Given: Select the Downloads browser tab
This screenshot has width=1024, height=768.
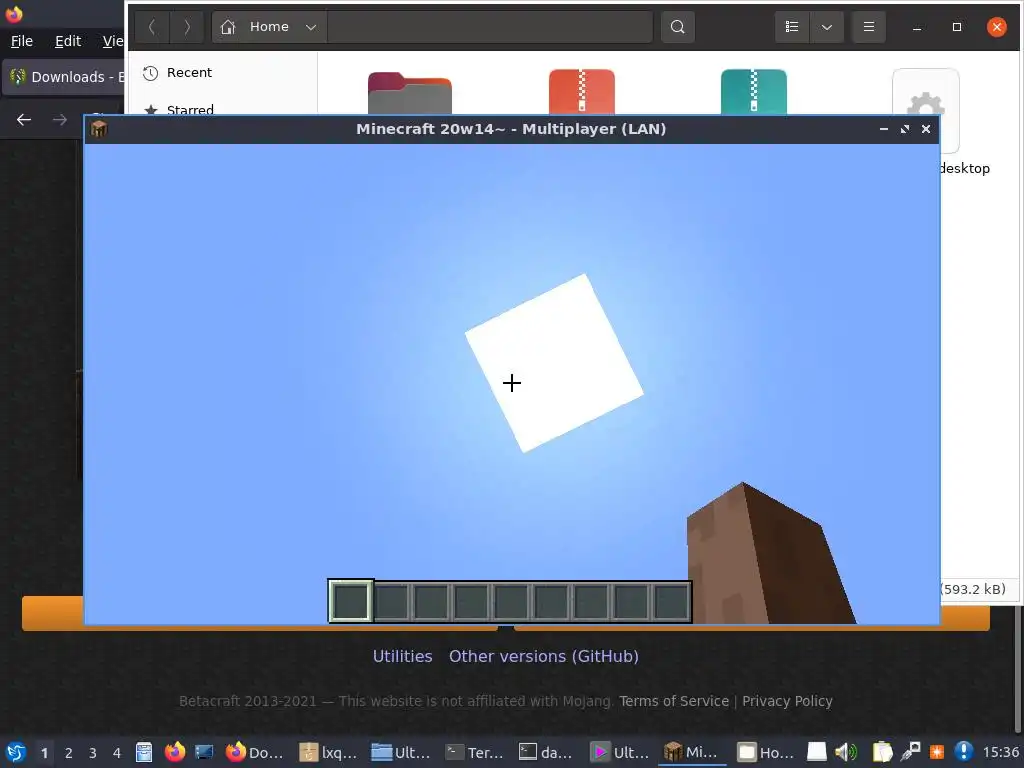Looking at the screenshot, I should 63,77.
